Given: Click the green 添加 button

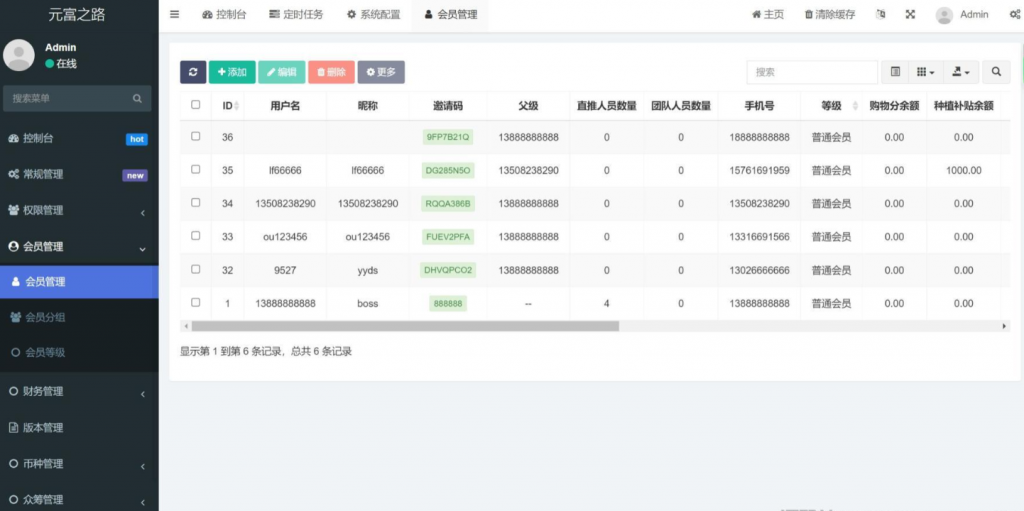Looking at the screenshot, I should [231, 72].
